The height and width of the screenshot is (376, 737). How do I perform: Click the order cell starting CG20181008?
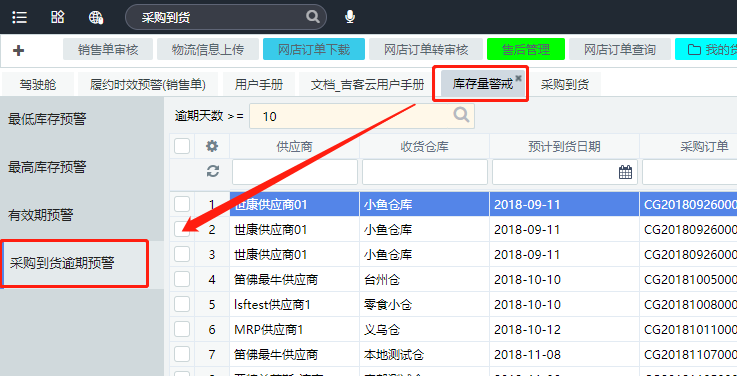tap(688, 305)
